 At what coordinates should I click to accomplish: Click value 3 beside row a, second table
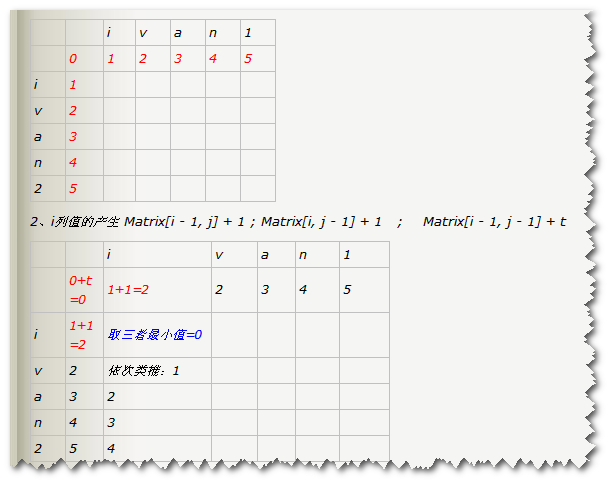(73, 396)
